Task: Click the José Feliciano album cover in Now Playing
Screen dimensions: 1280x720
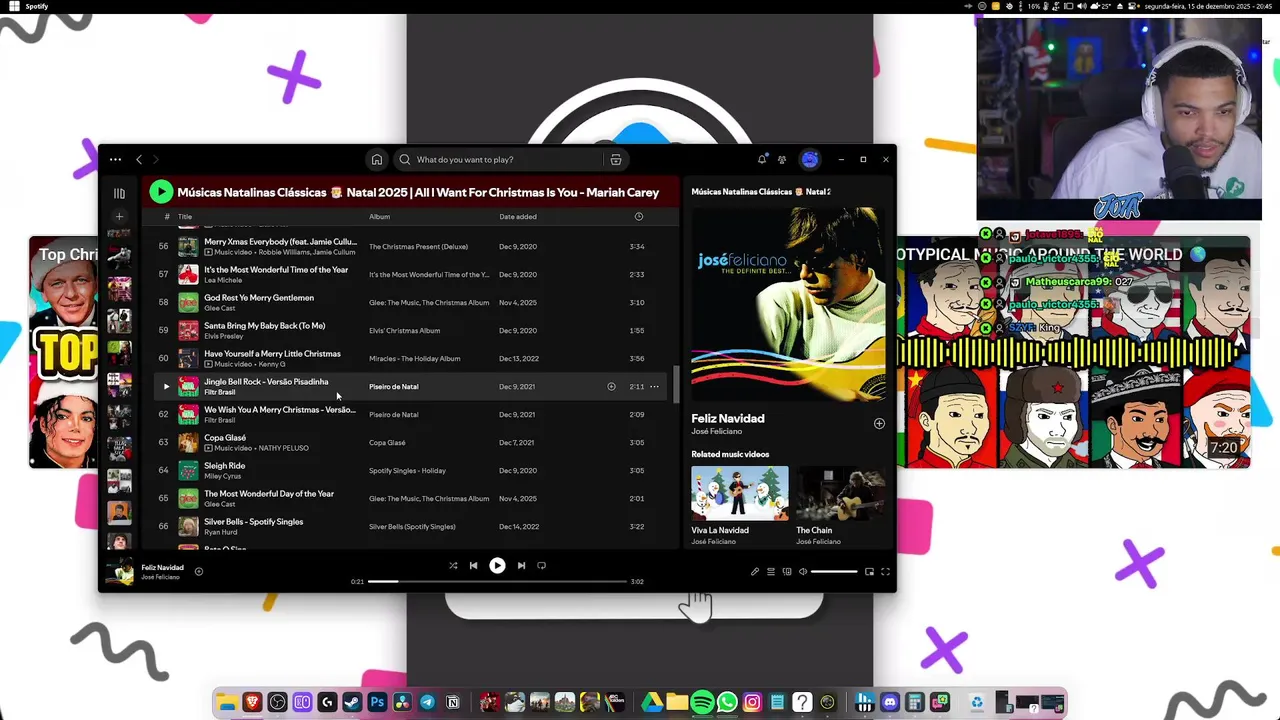Action: [788, 304]
